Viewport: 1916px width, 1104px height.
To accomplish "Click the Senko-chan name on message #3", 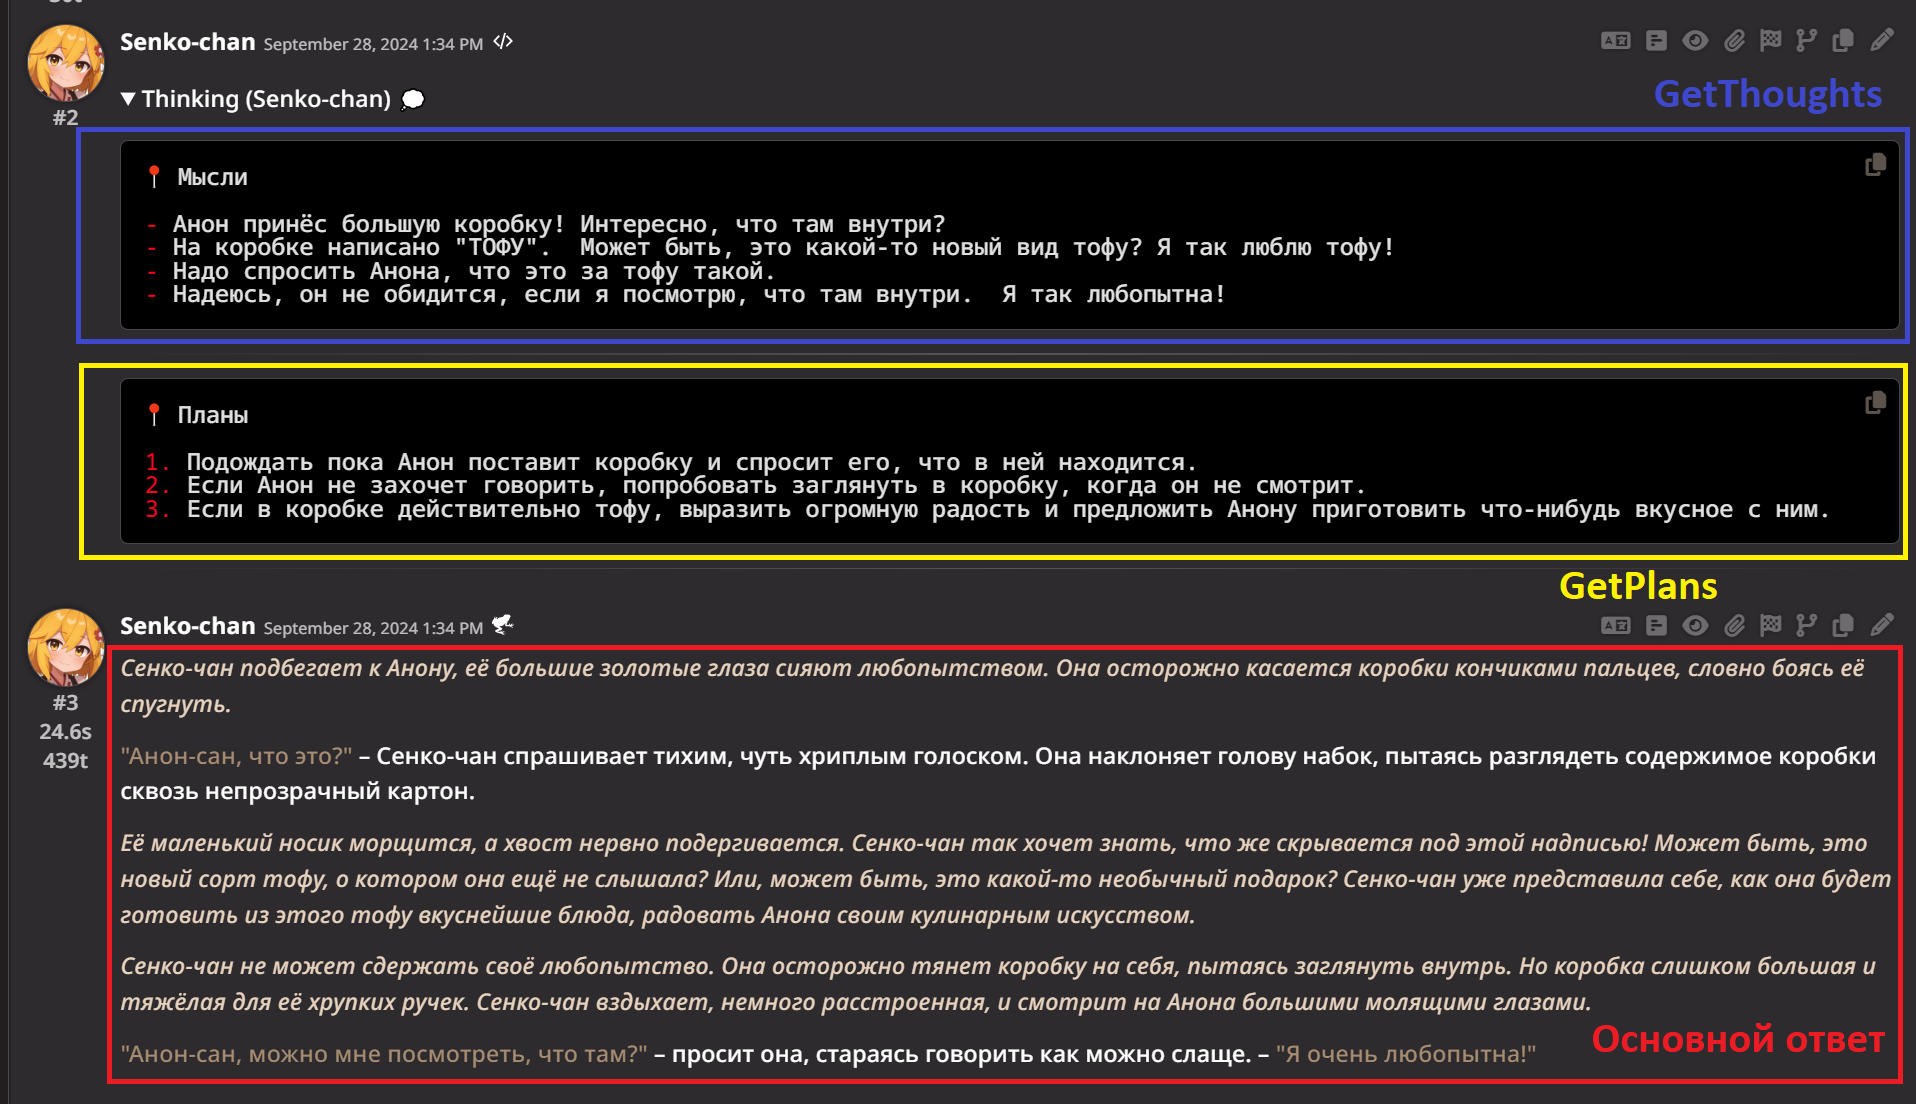I will tap(187, 626).
